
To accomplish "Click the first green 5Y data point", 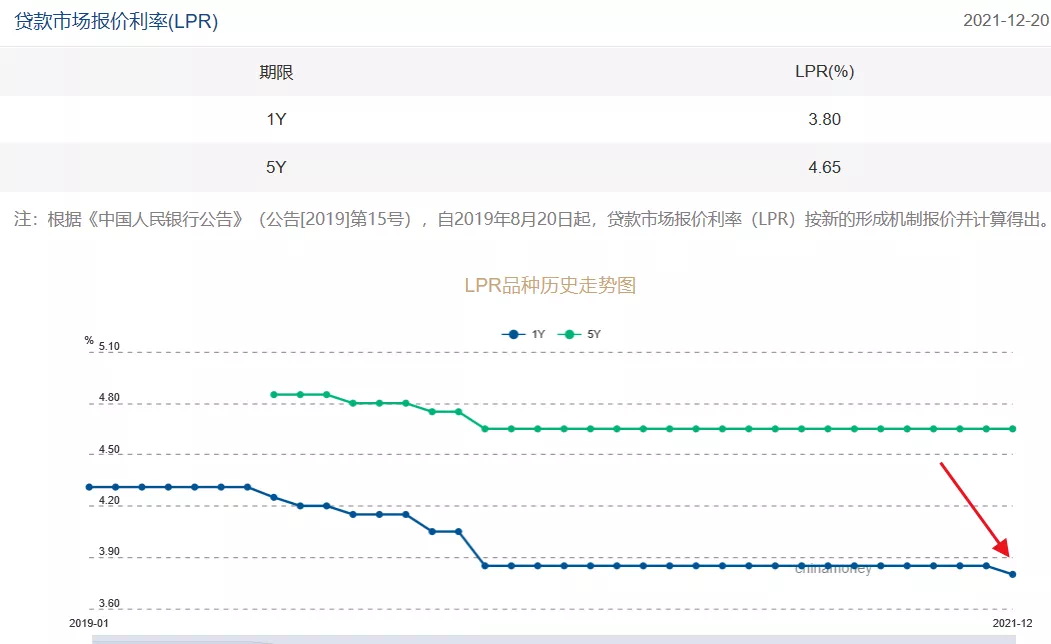I will 273,395.
